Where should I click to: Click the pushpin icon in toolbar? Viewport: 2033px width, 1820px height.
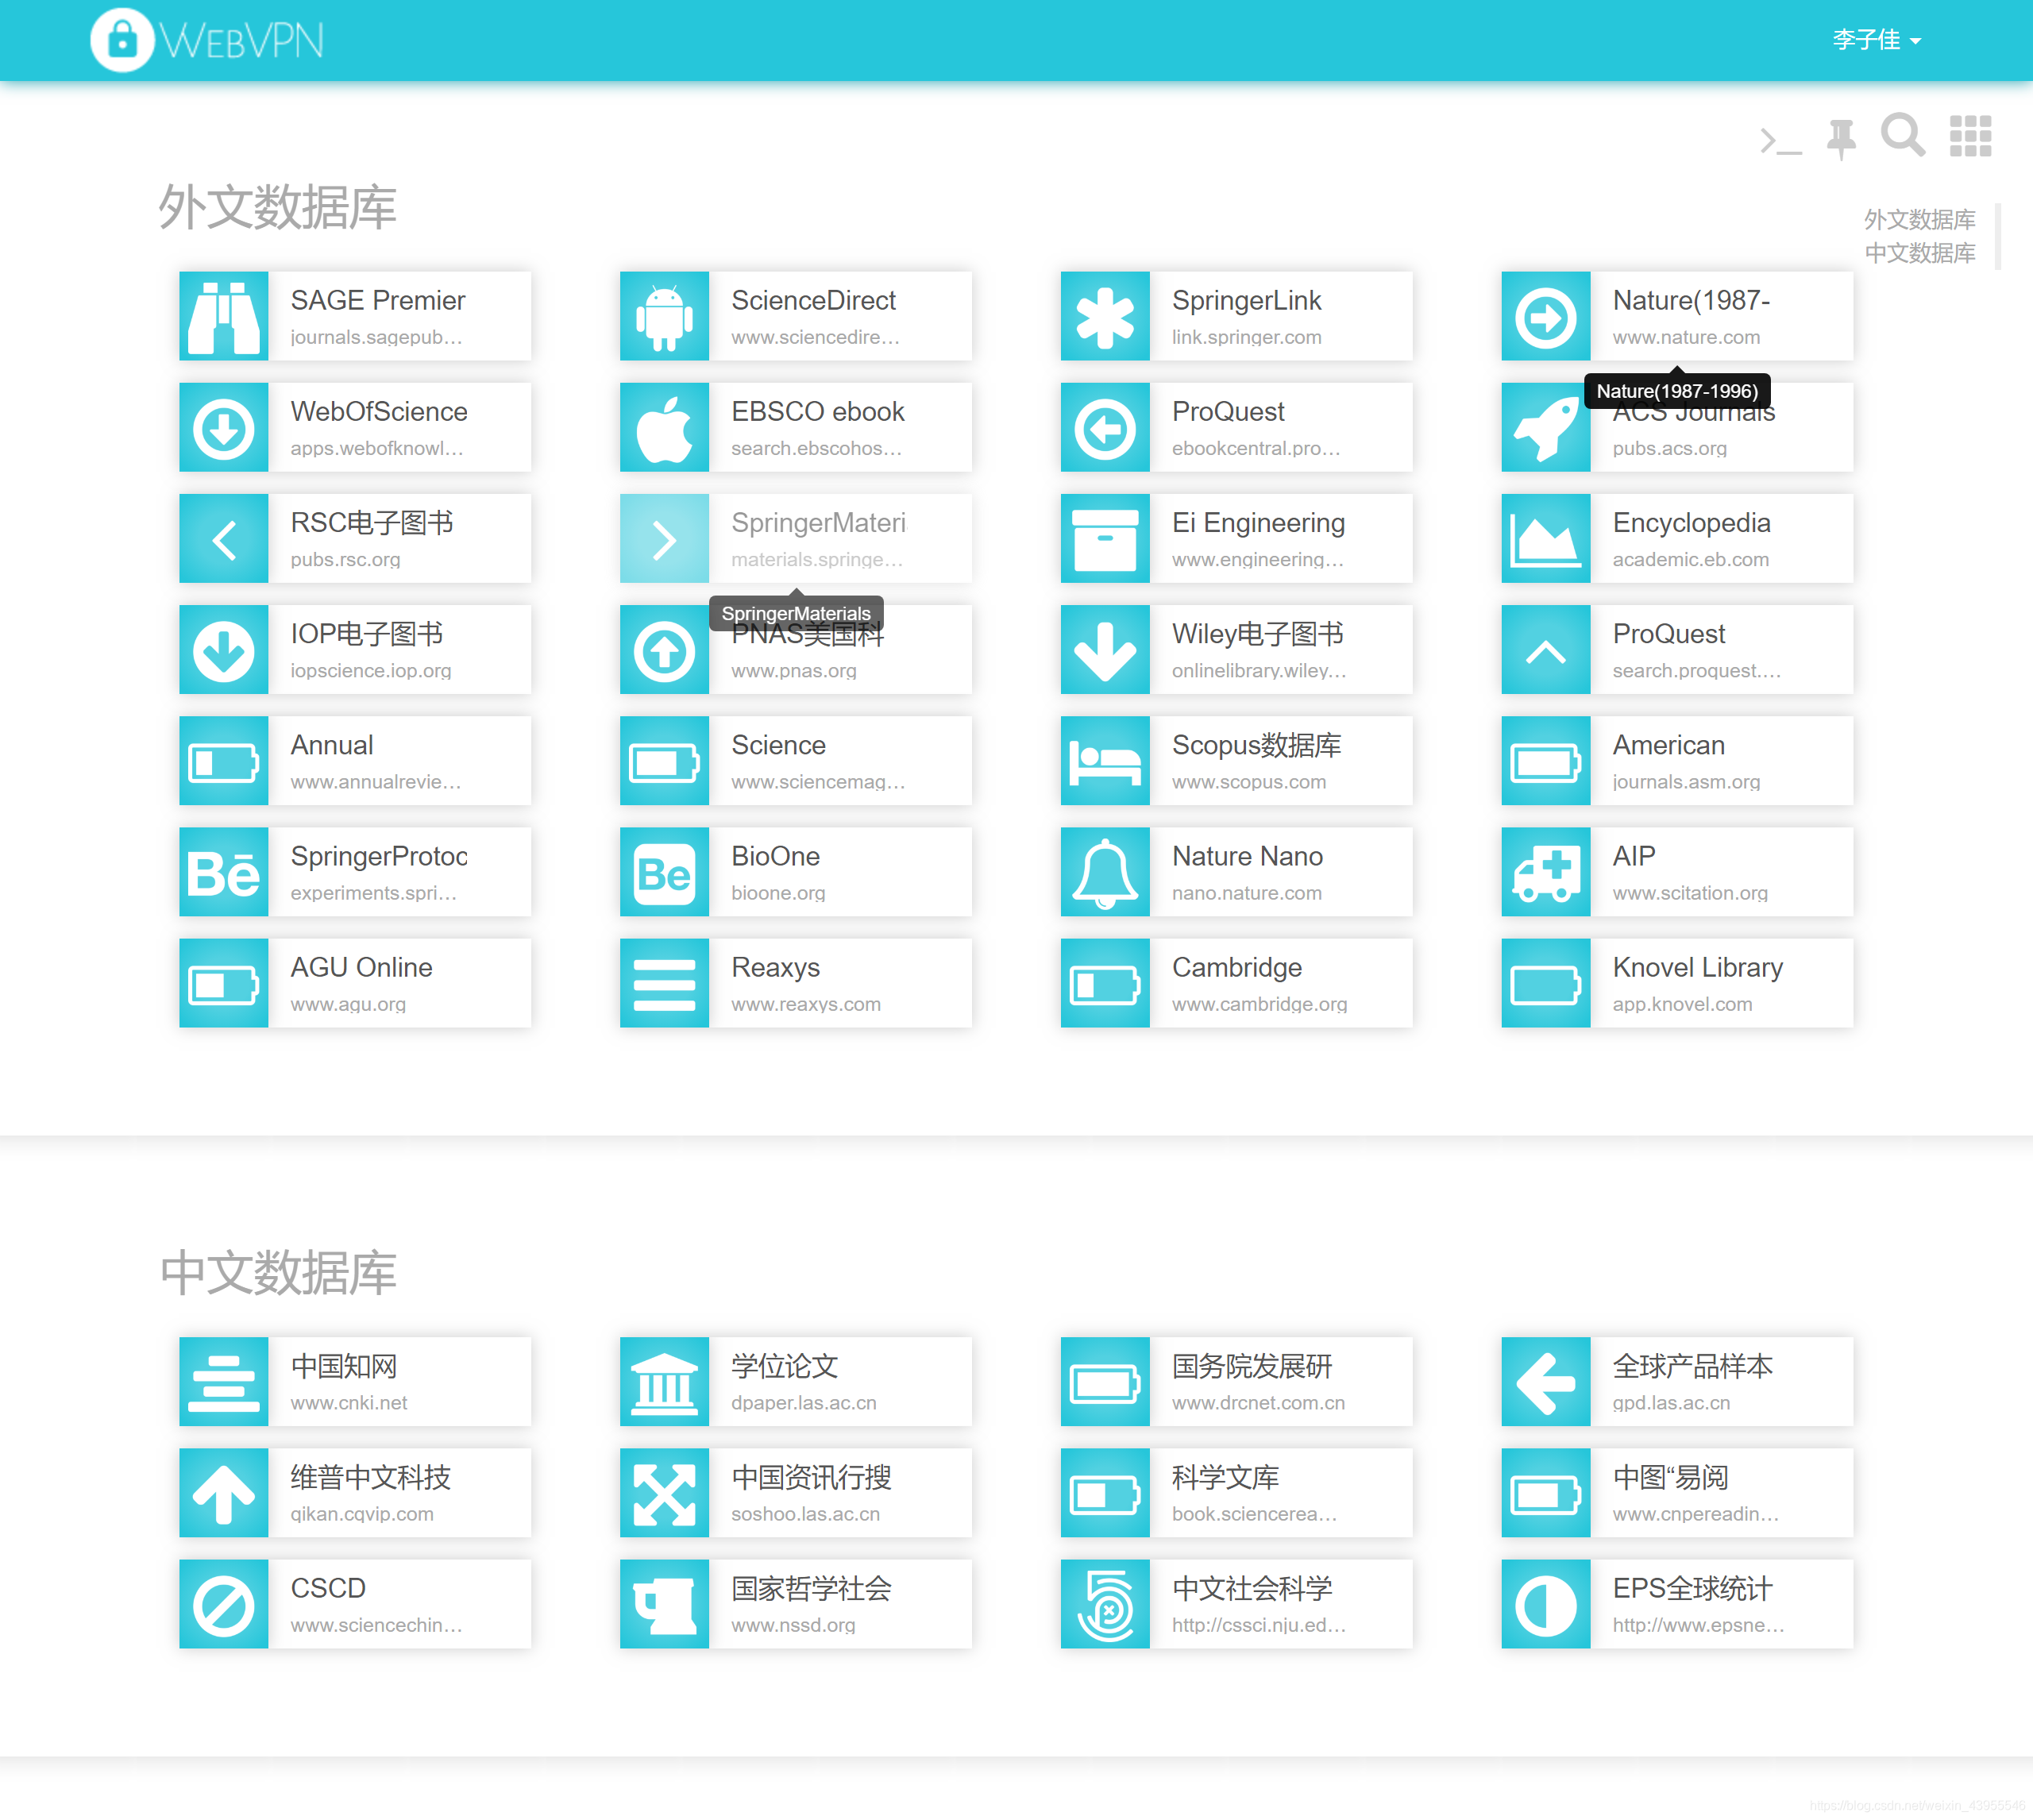1840,138
